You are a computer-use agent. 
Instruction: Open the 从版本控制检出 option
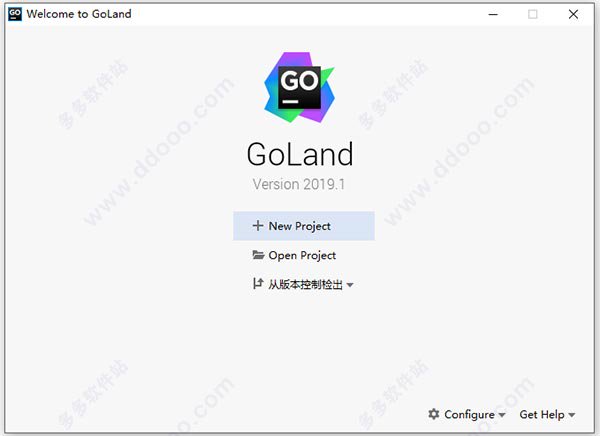coord(304,284)
